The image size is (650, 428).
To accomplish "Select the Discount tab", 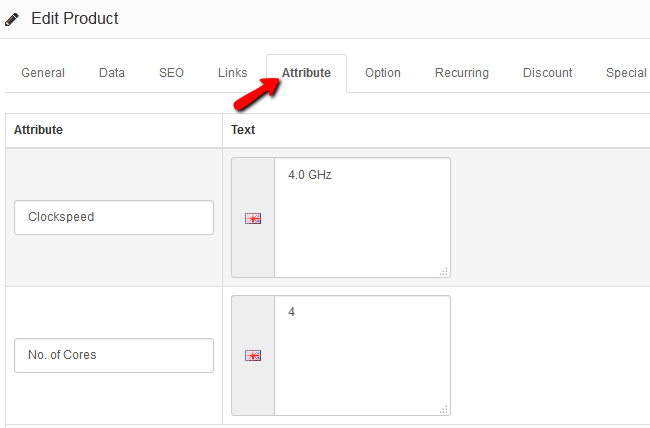I will point(548,73).
